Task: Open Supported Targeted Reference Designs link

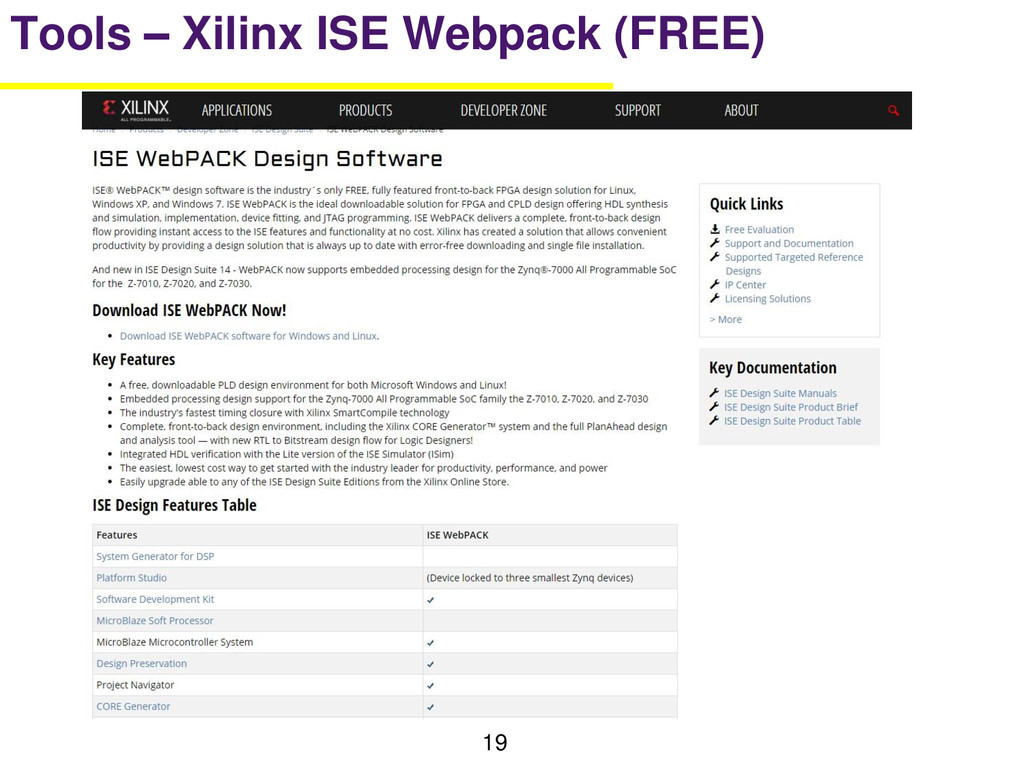Action: click(x=793, y=264)
